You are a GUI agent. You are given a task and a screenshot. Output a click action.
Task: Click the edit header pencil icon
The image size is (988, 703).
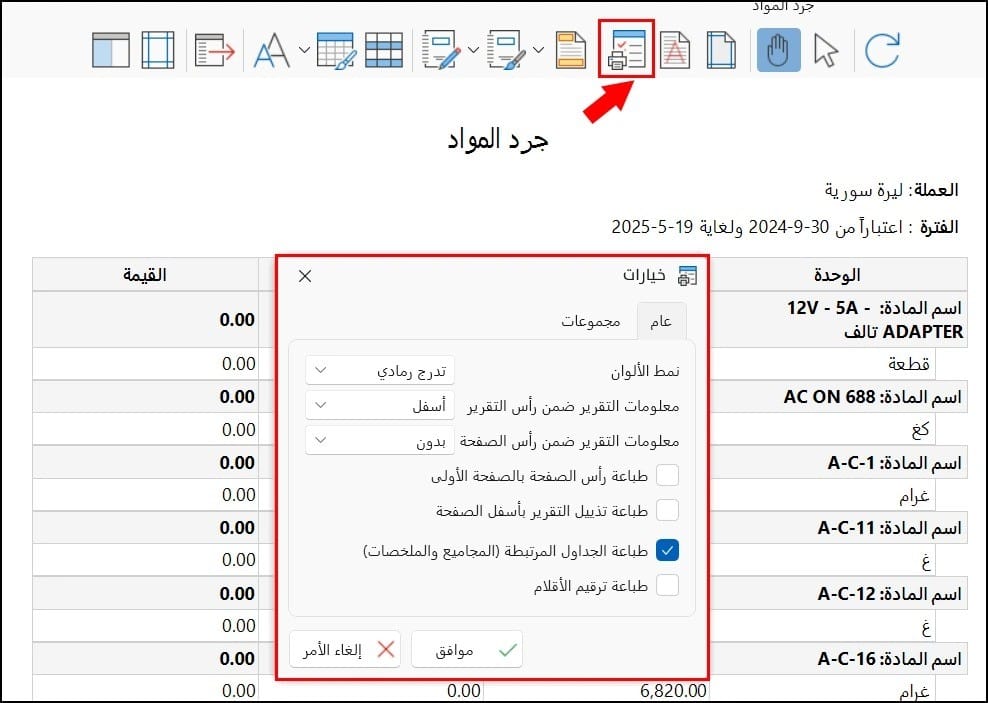441,50
